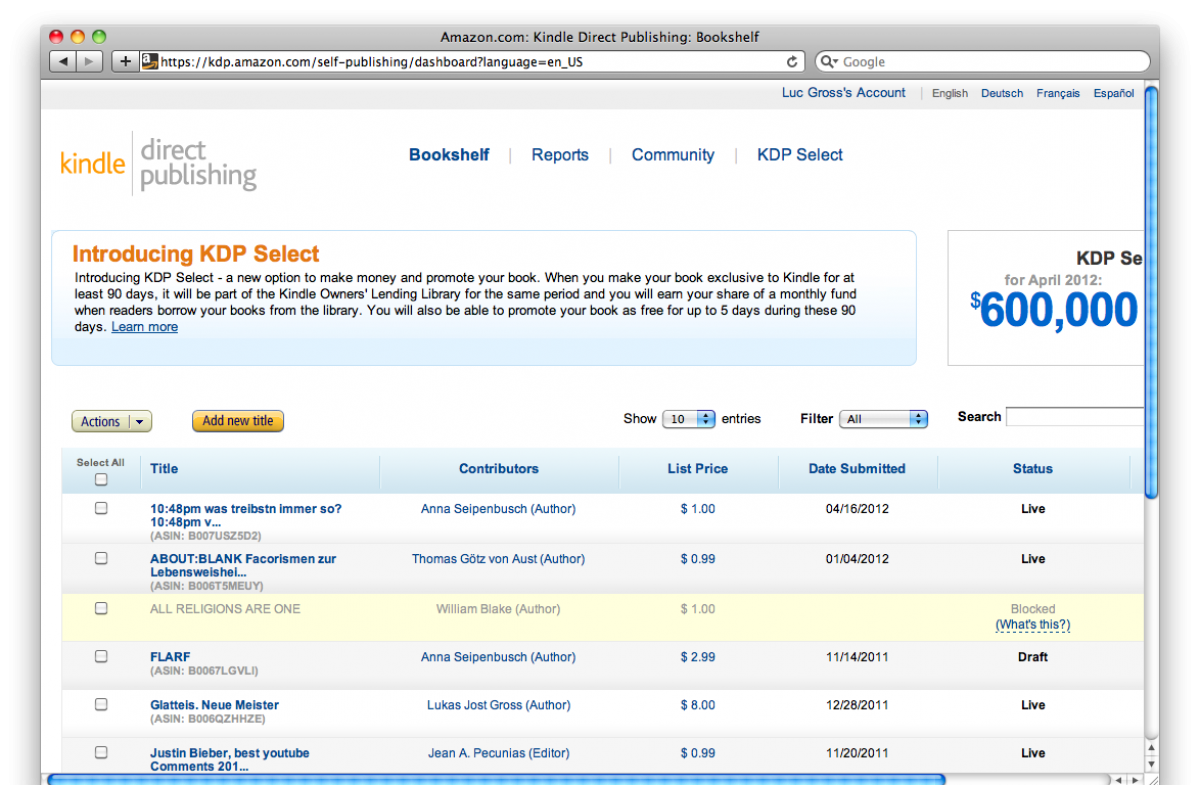Click the browser forward arrow button
The width and height of the screenshot is (1200, 785).
(x=89, y=61)
